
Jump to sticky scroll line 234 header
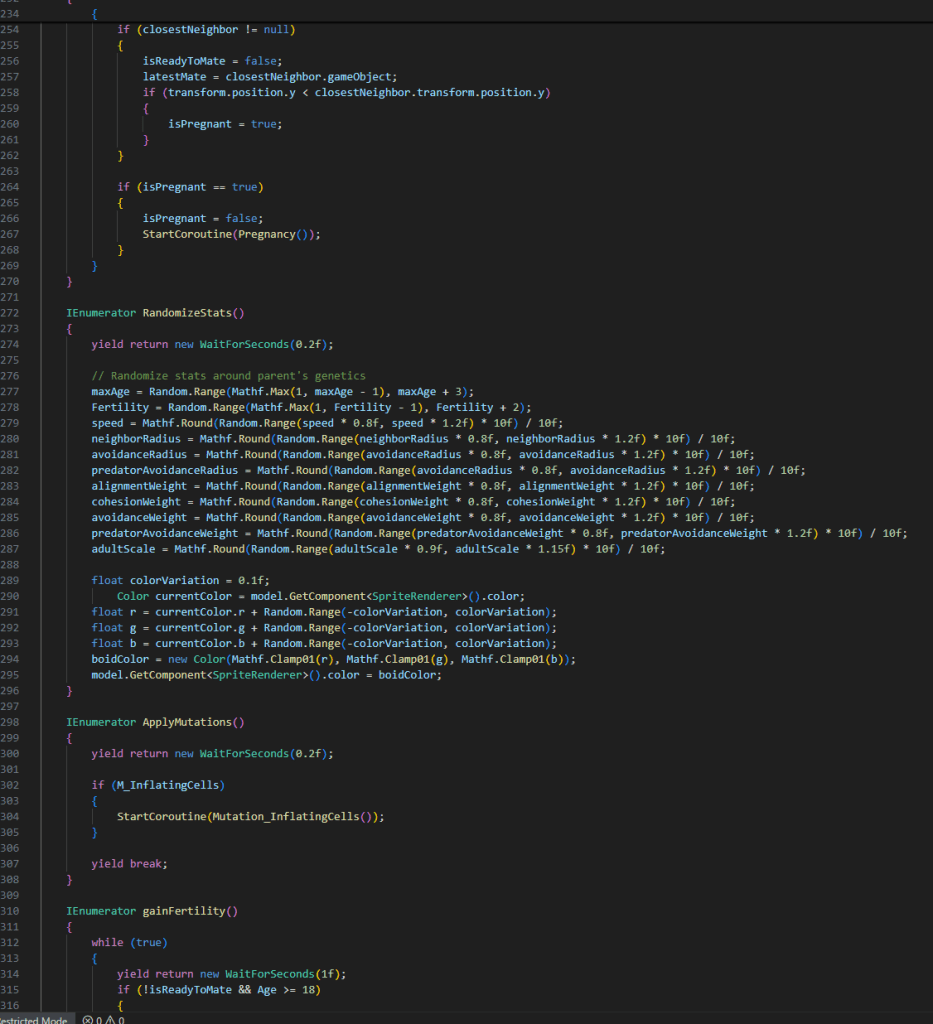(12, 3)
